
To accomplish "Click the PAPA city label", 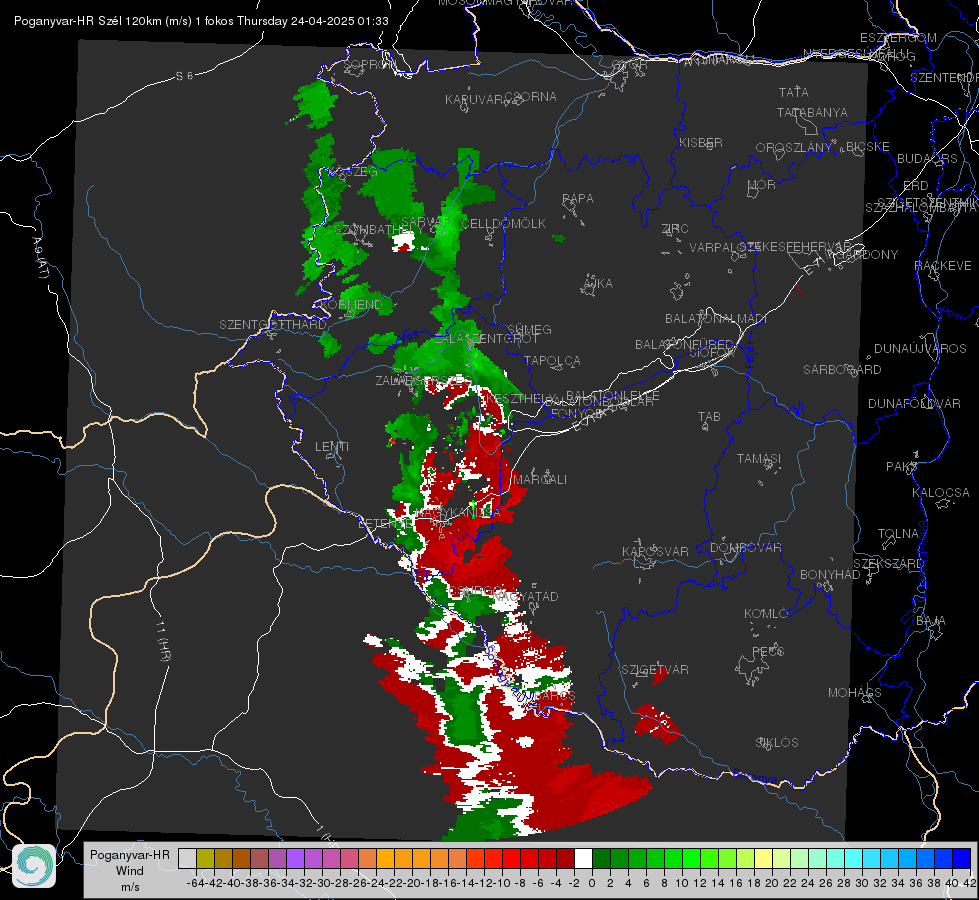I will click(x=578, y=199).
